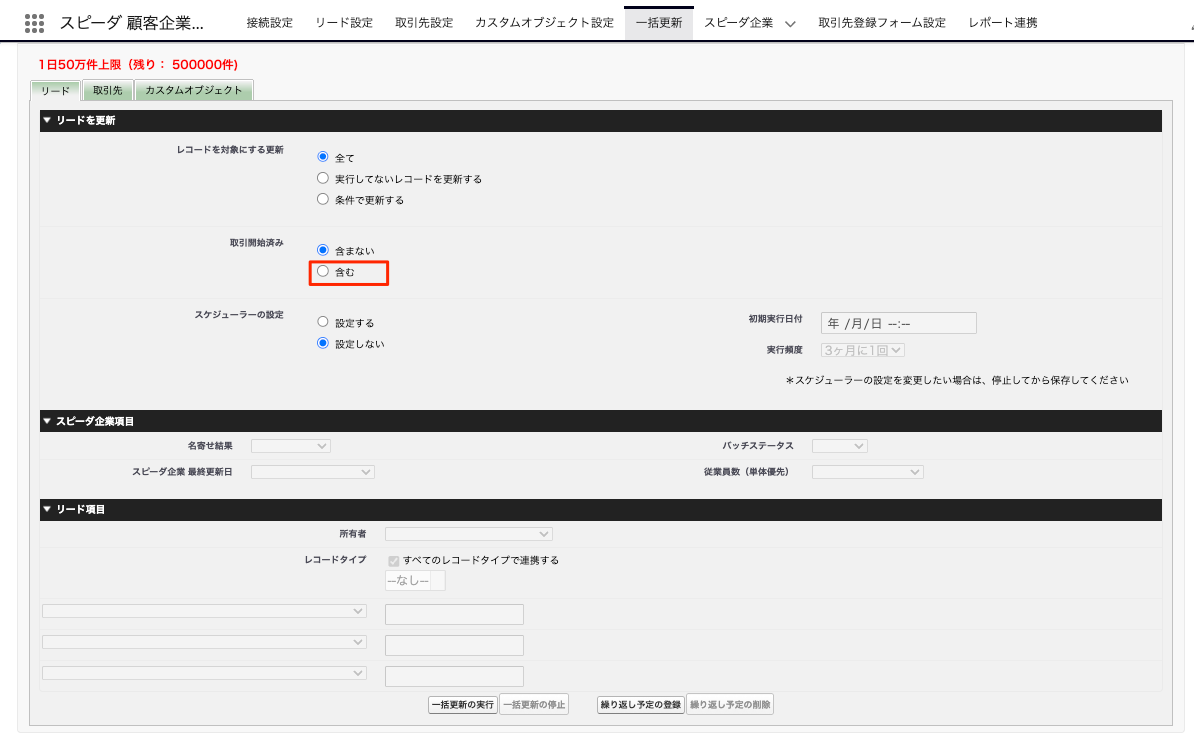Collapse the リード項目 section triangle

pyautogui.click(x=47, y=510)
